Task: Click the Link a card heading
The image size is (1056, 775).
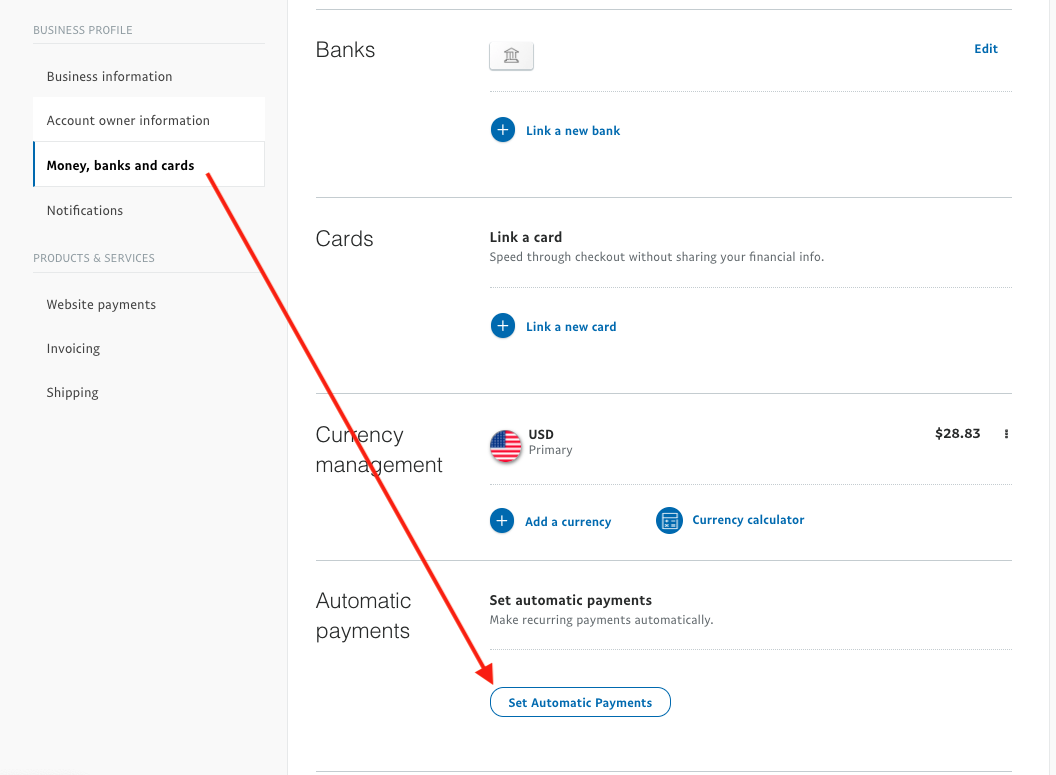Action: 525,237
